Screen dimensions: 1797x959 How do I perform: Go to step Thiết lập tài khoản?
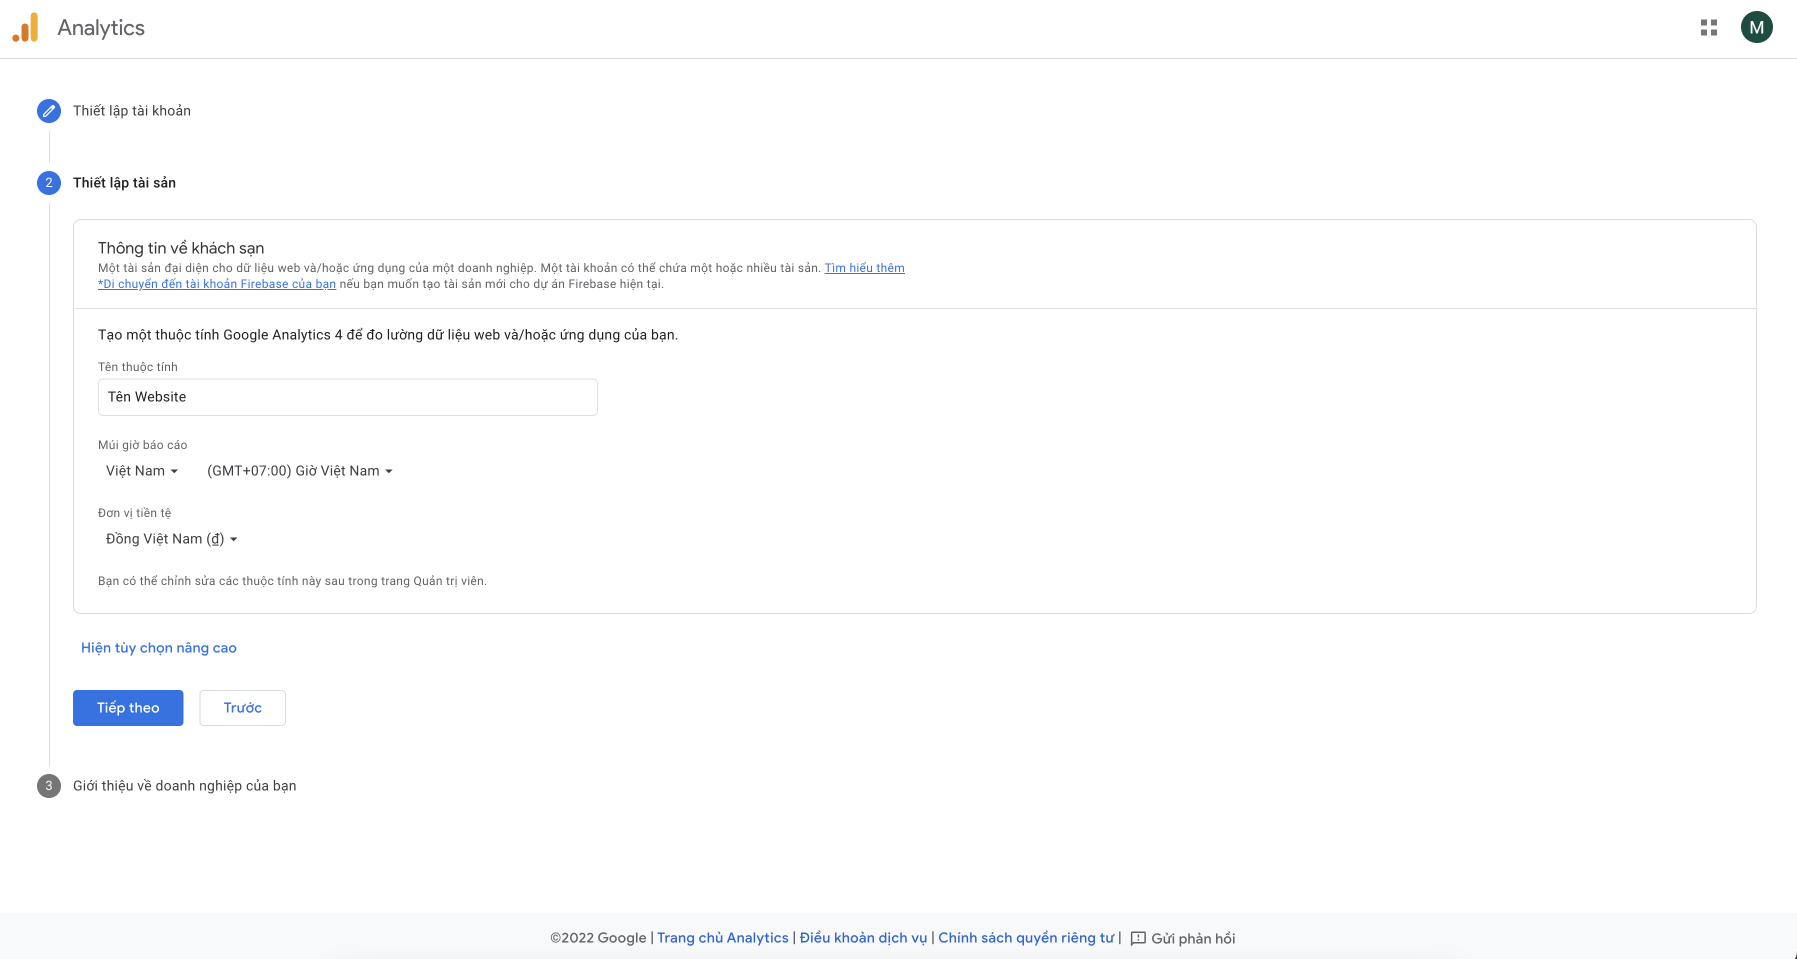[x=132, y=111]
